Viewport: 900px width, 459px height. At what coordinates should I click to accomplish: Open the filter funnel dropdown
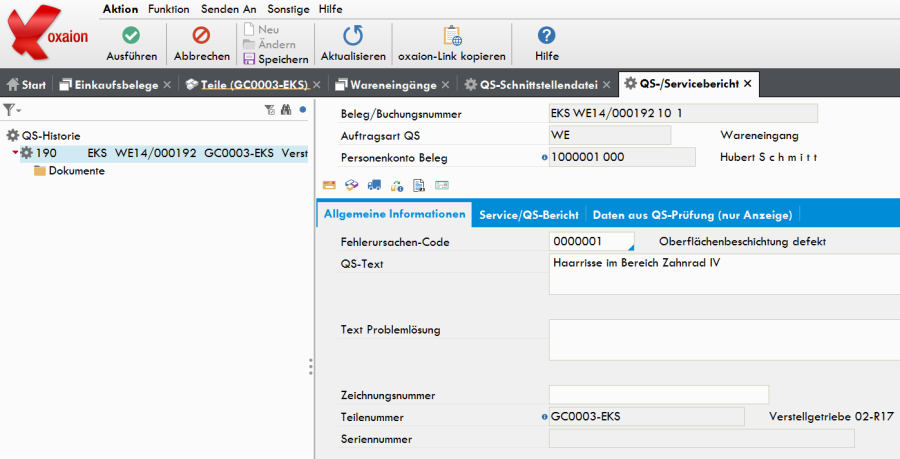[x=11, y=110]
